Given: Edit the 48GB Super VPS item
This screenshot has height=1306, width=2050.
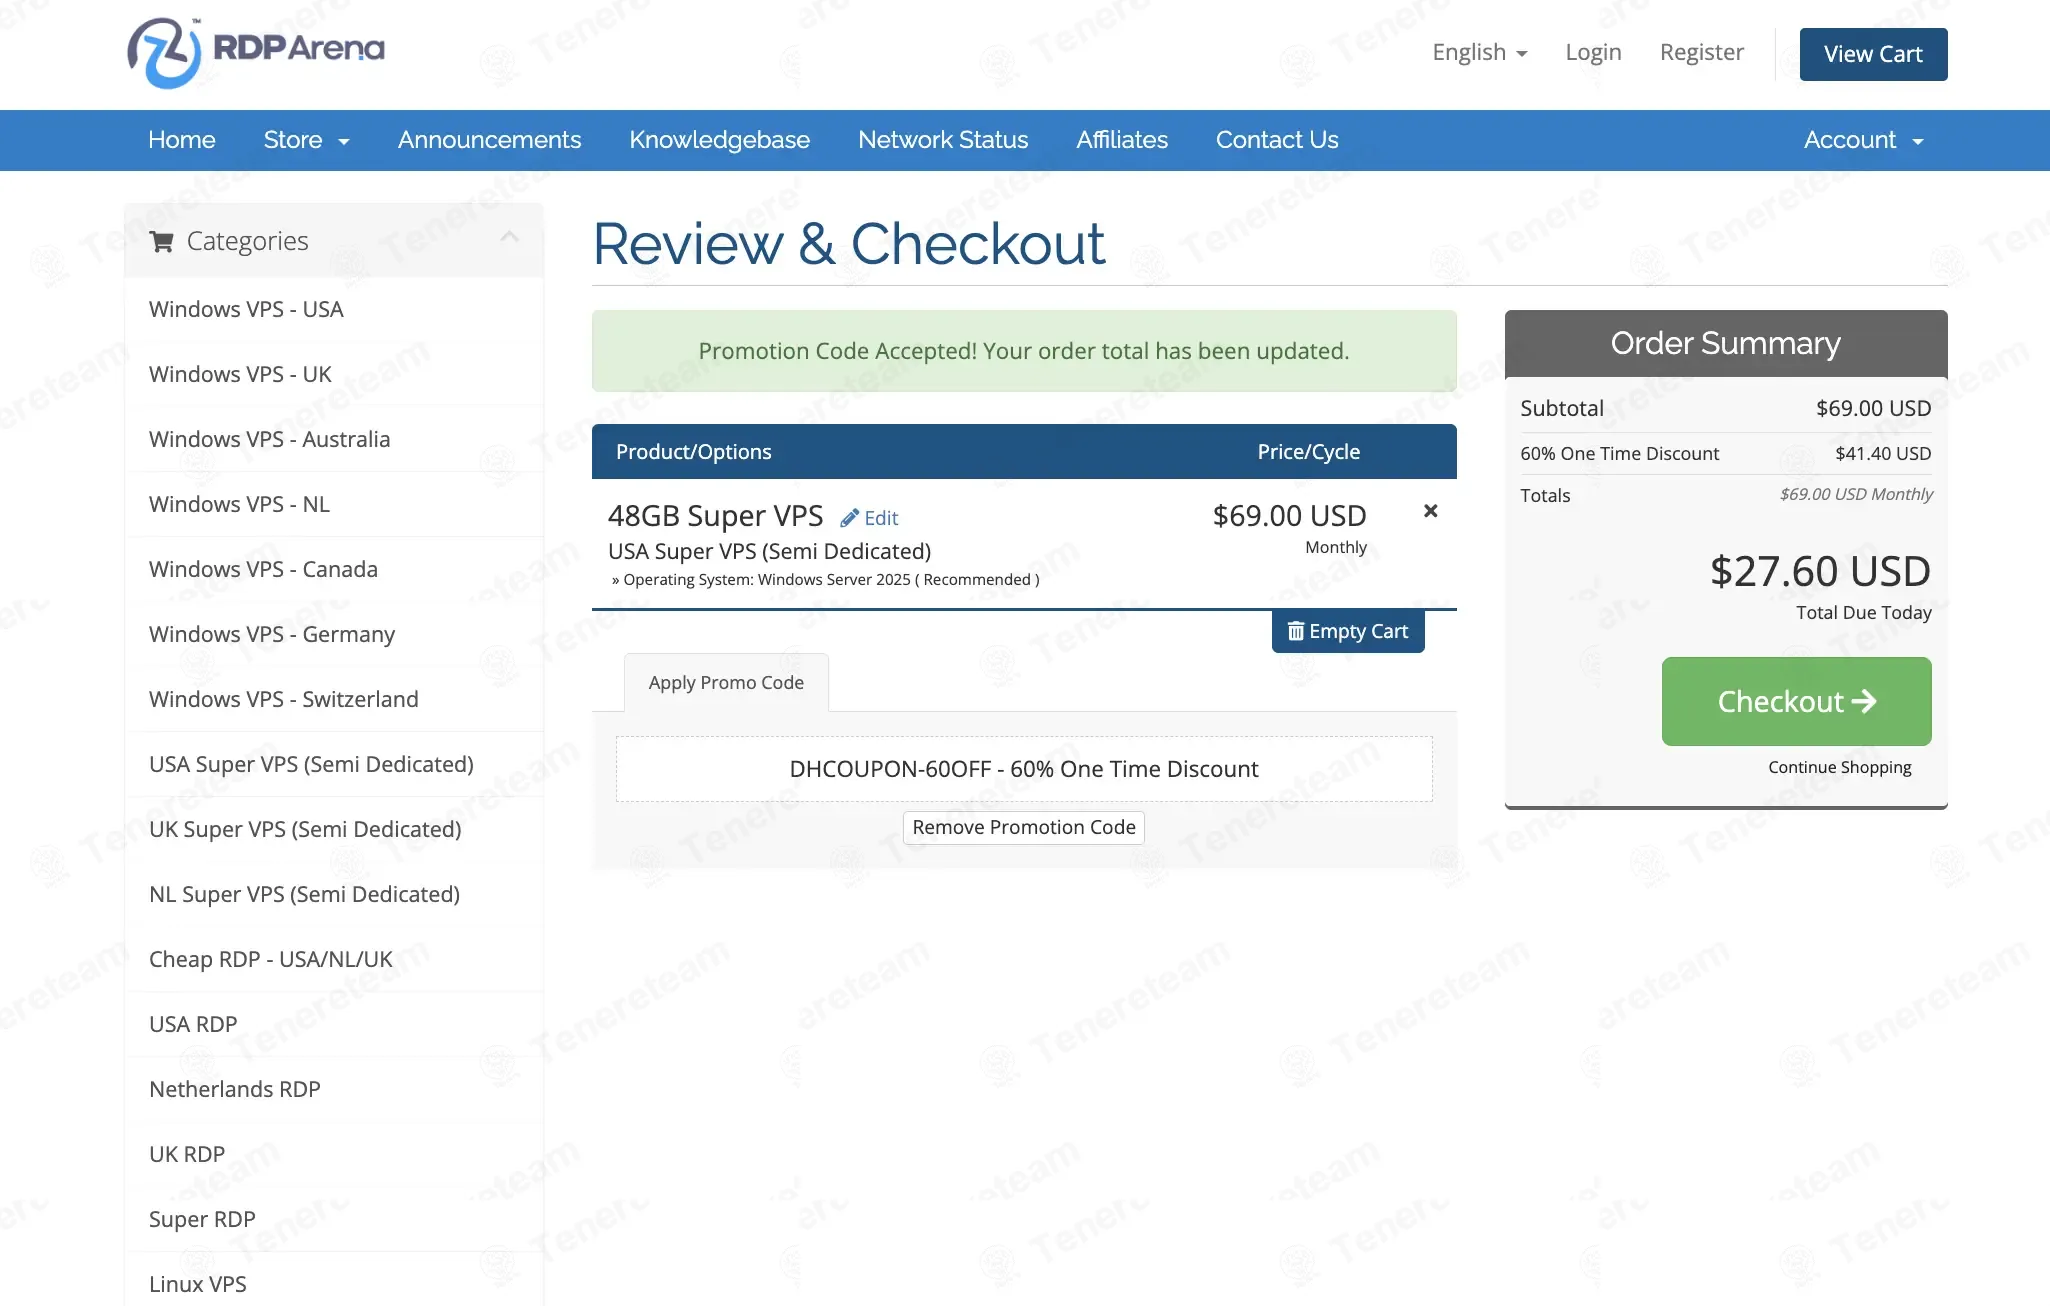Looking at the screenshot, I should point(869,518).
